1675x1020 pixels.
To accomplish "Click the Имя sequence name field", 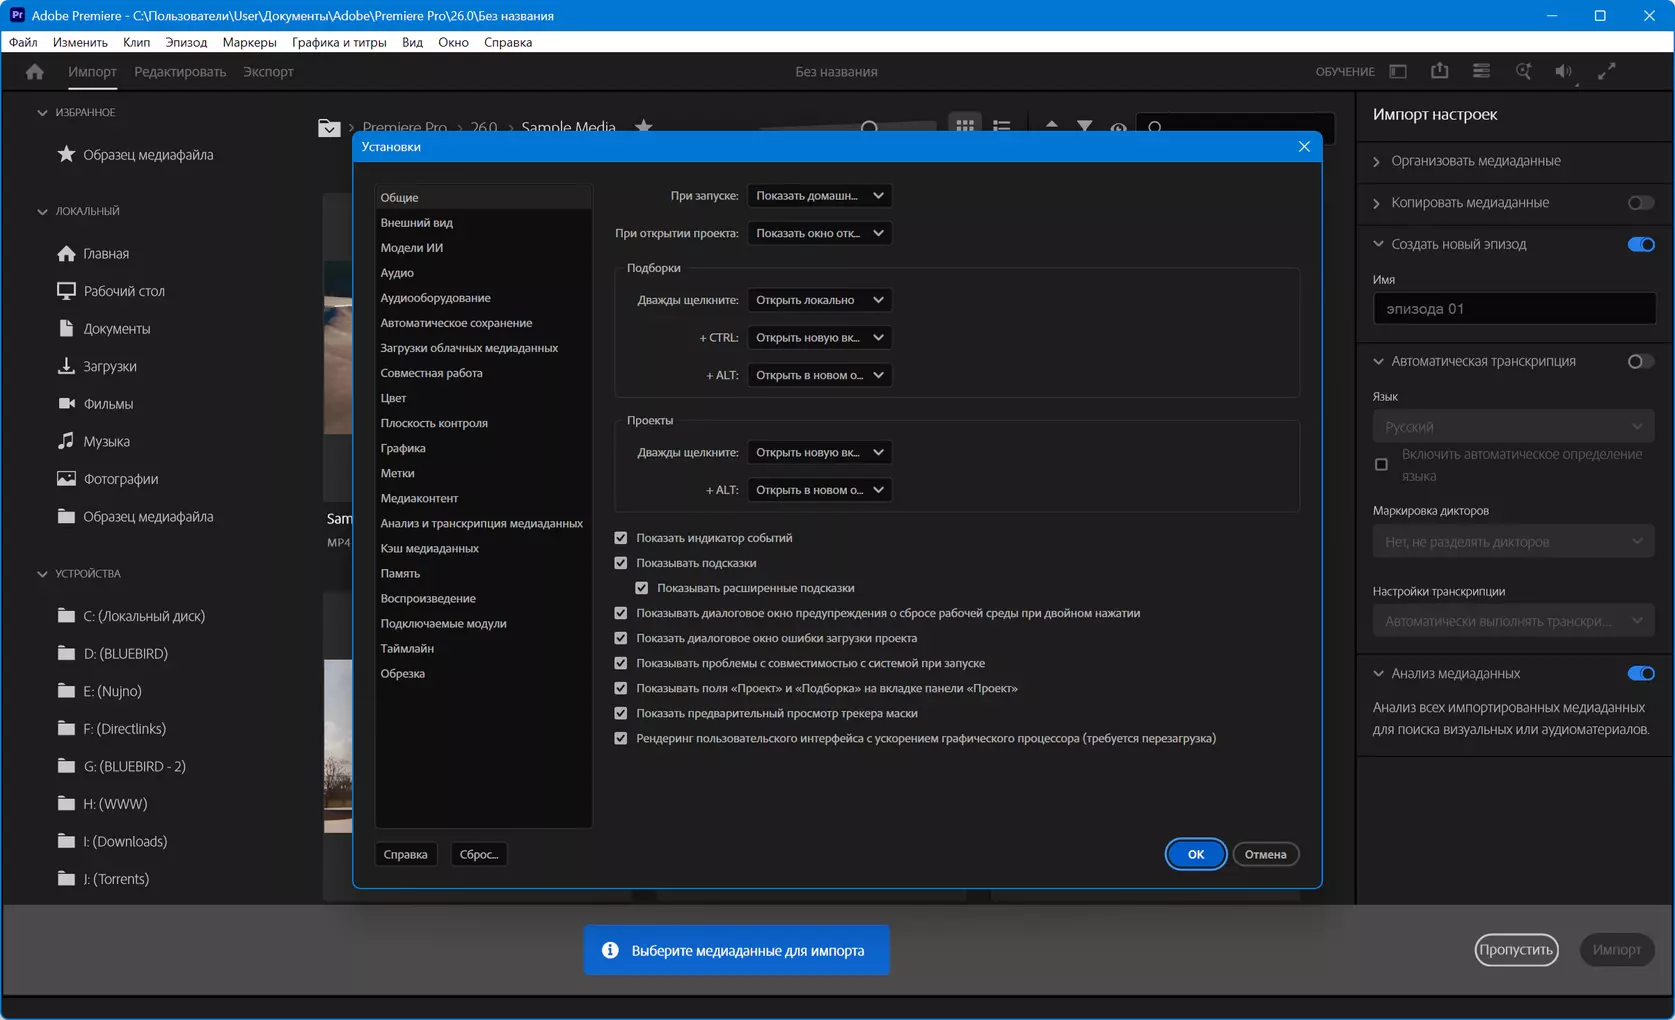I will click(1514, 309).
